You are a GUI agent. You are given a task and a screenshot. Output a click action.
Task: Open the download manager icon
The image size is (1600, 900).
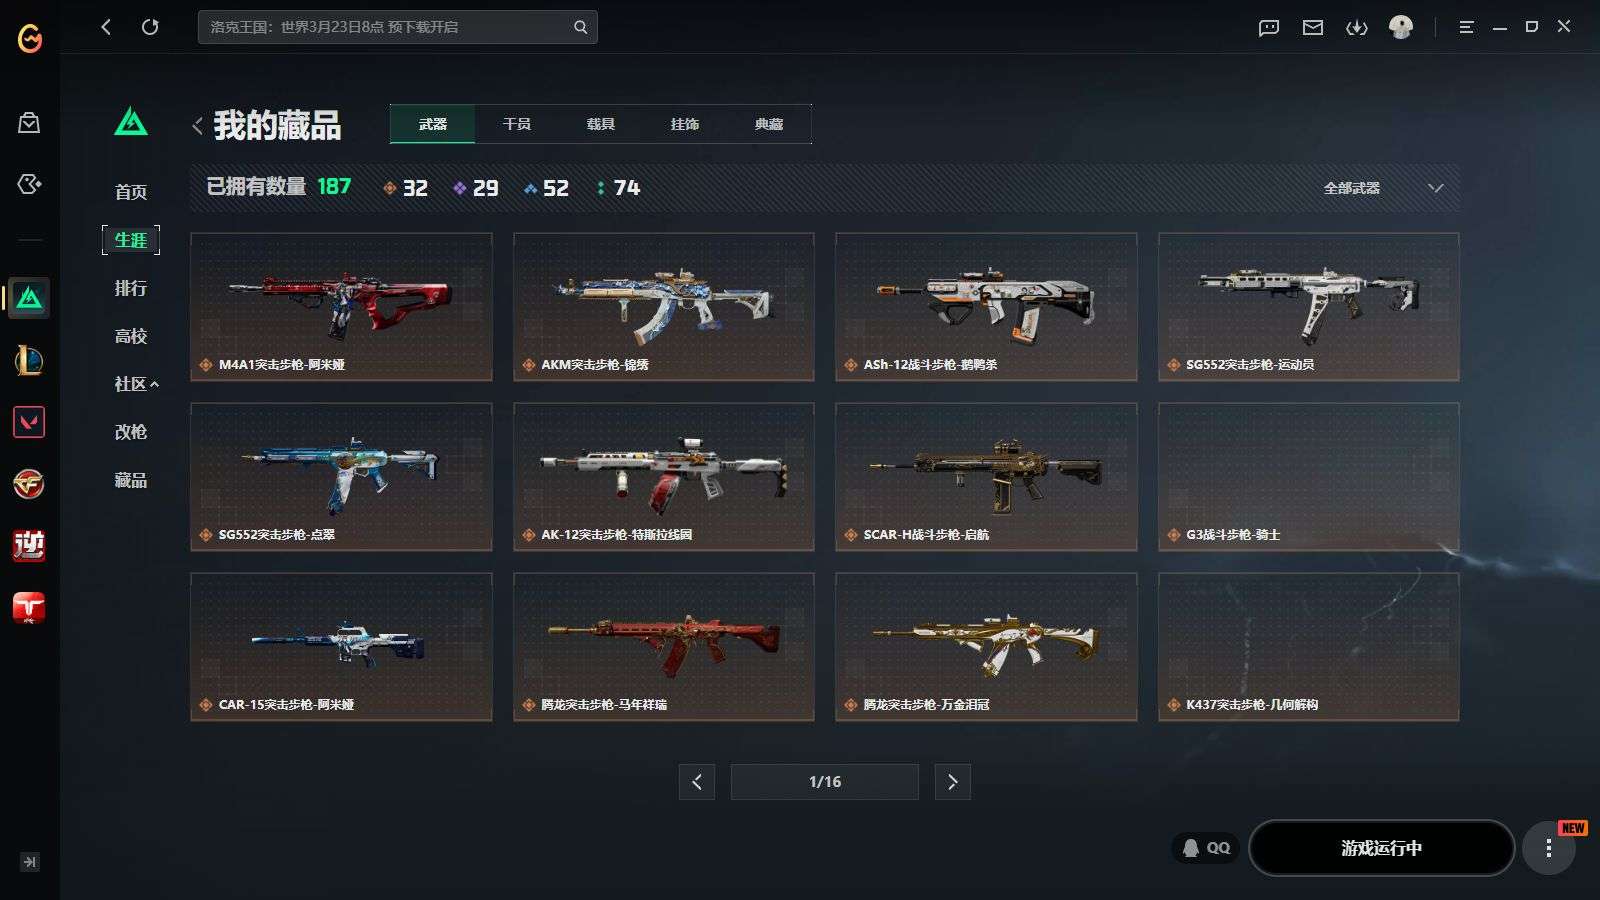pyautogui.click(x=1357, y=28)
